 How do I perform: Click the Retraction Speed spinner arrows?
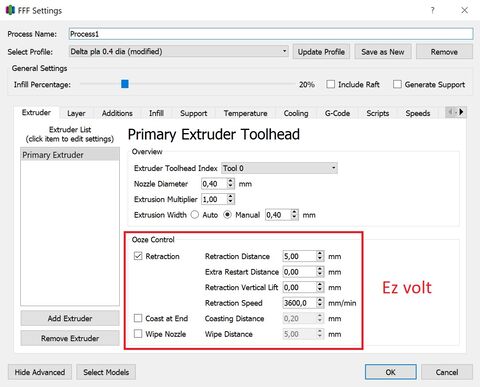pos(320,303)
